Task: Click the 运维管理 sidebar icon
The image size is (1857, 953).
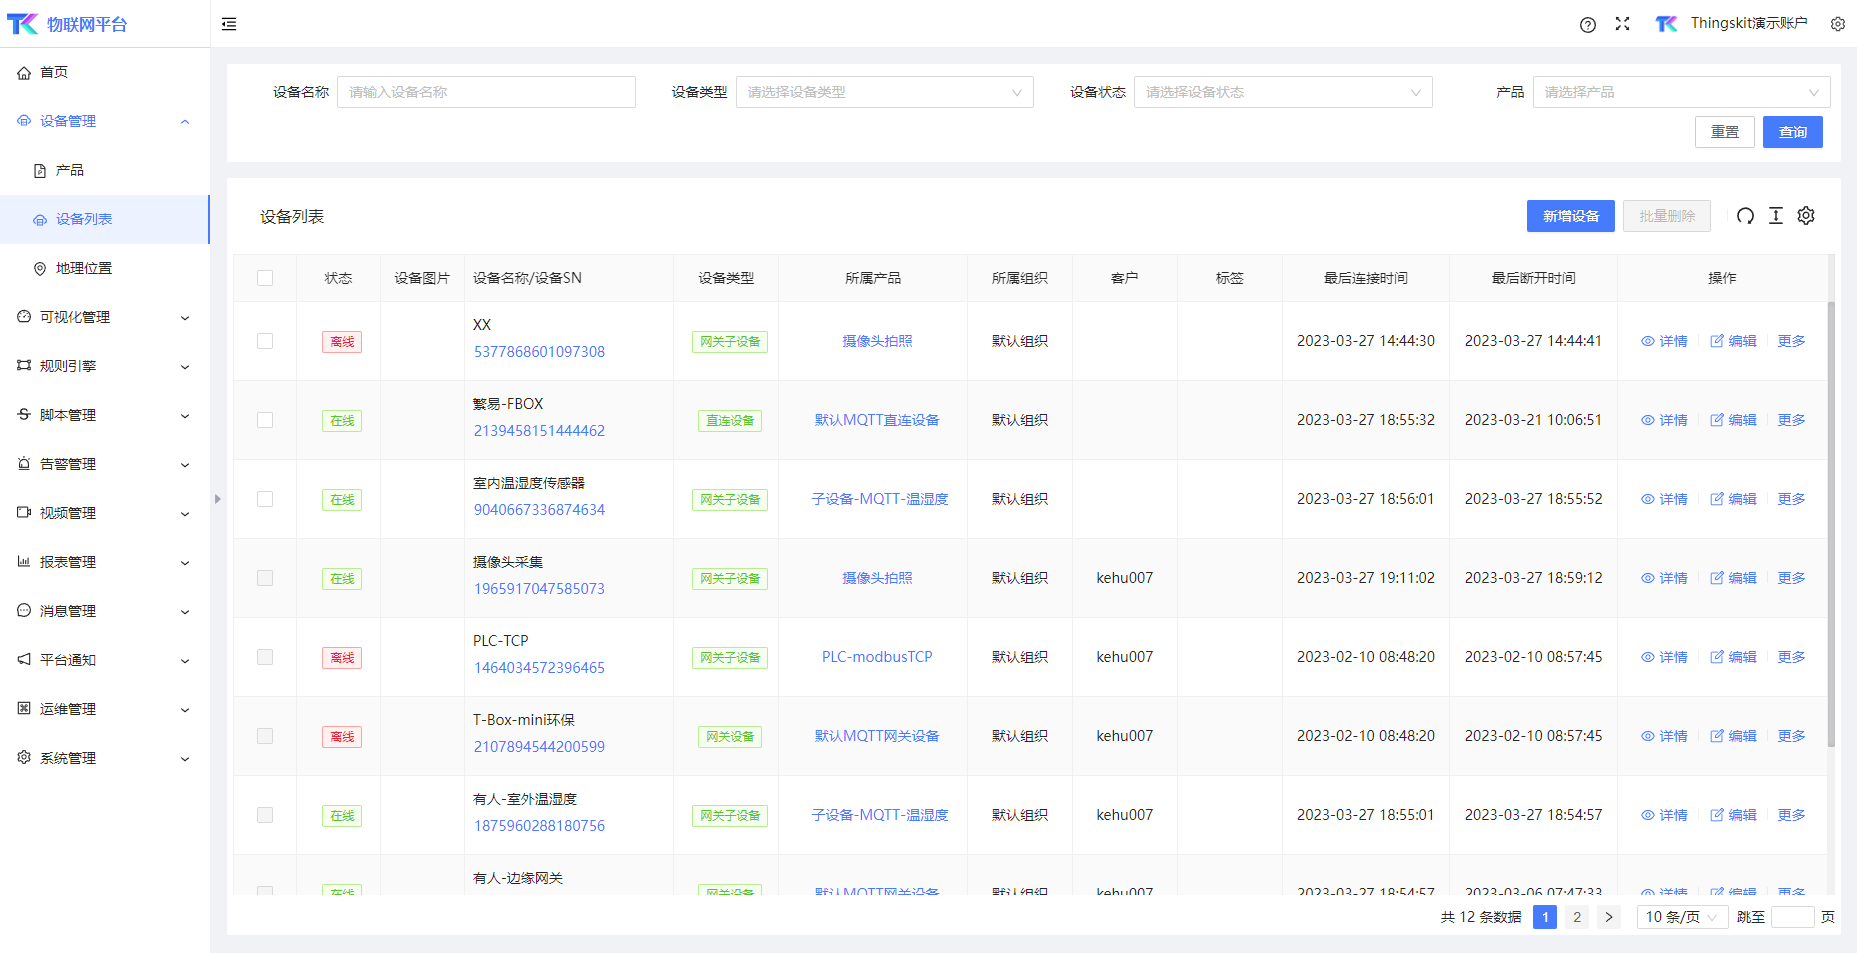Action: point(24,709)
